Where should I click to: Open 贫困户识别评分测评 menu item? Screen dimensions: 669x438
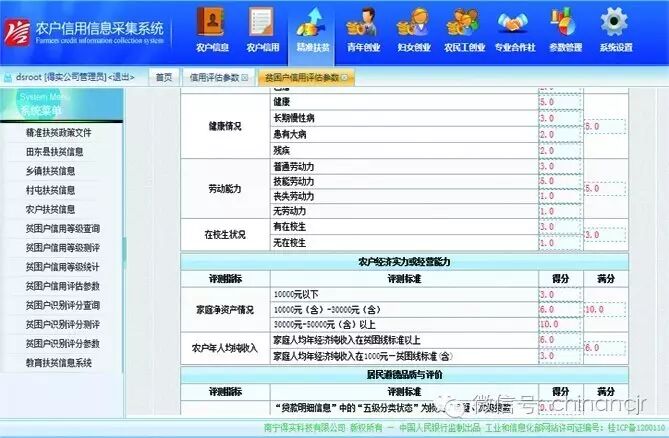[x=63, y=325]
